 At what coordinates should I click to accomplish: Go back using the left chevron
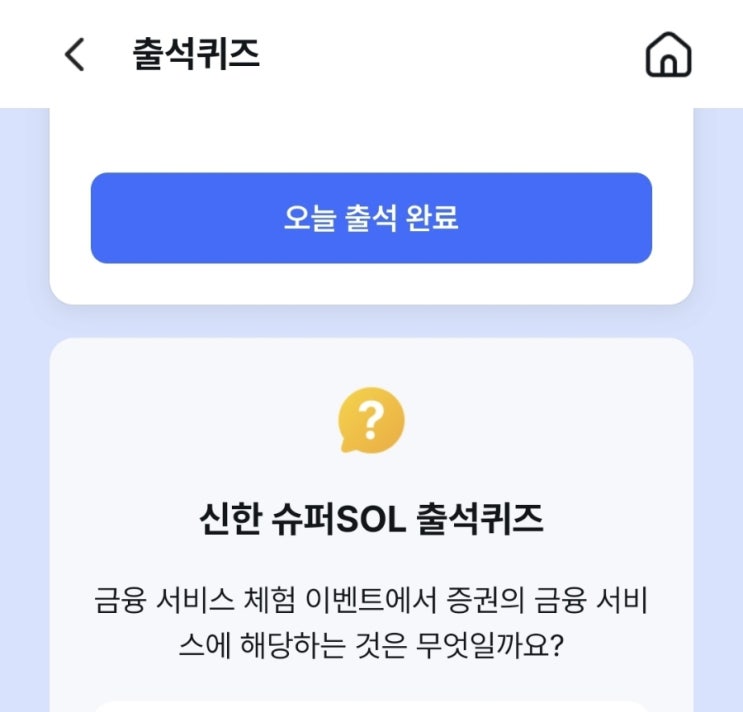[x=75, y=54]
